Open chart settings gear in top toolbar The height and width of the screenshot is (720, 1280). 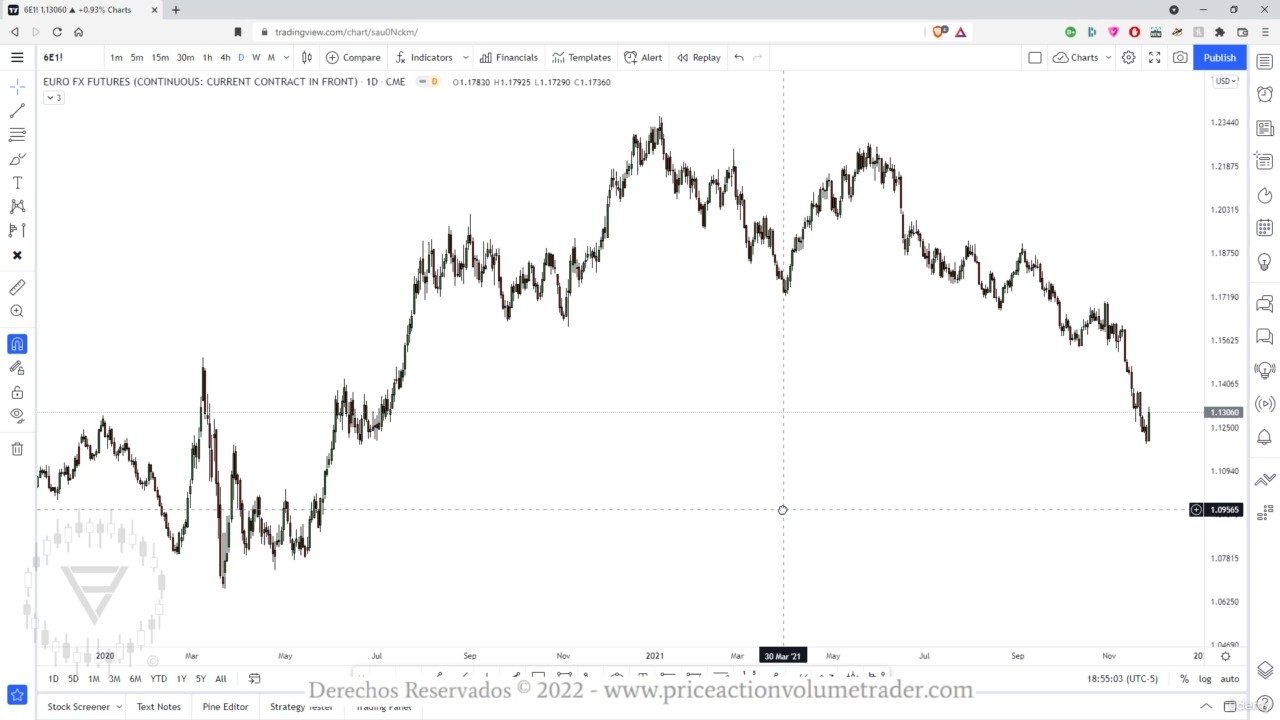(x=1128, y=57)
